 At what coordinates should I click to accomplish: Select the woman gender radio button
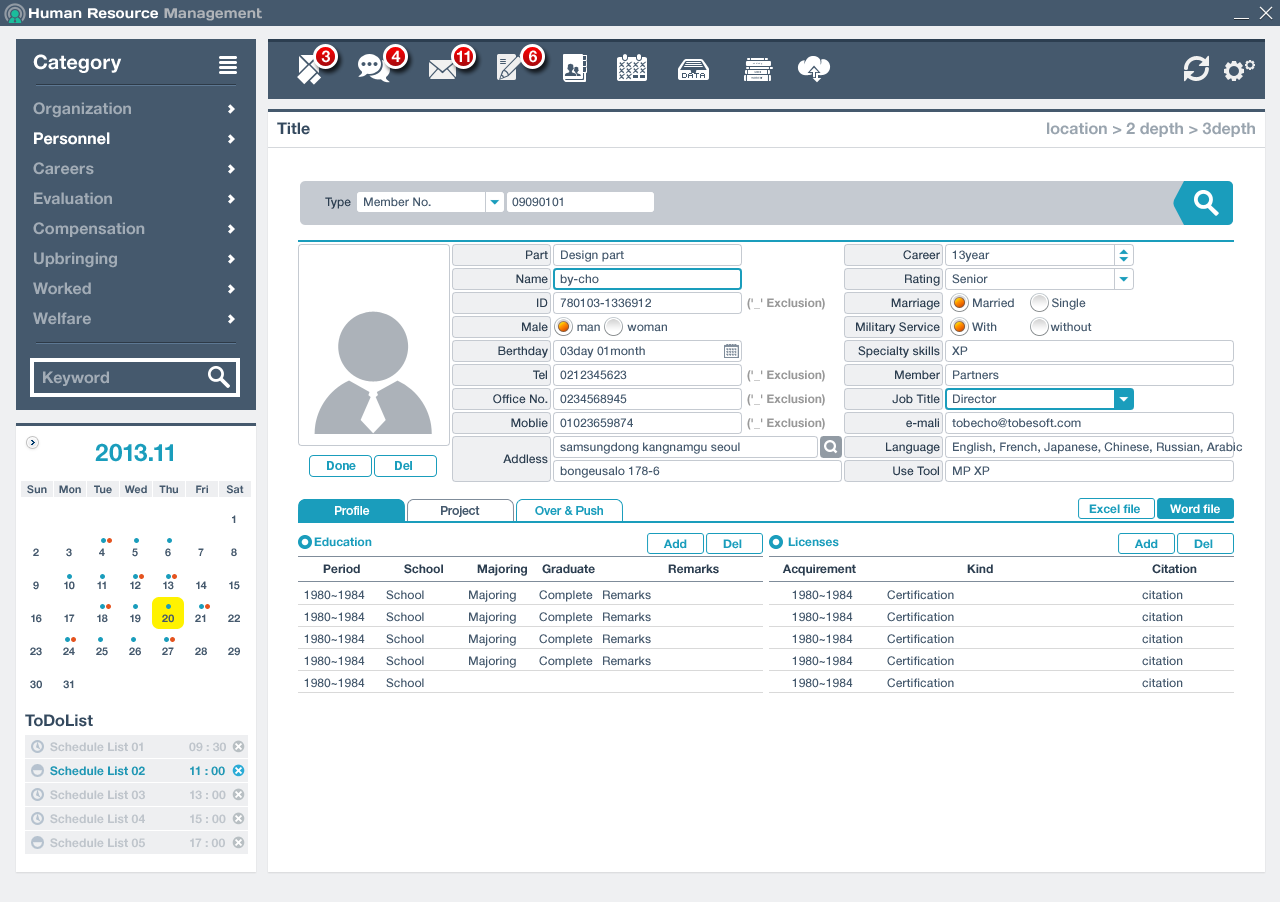(613, 326)
